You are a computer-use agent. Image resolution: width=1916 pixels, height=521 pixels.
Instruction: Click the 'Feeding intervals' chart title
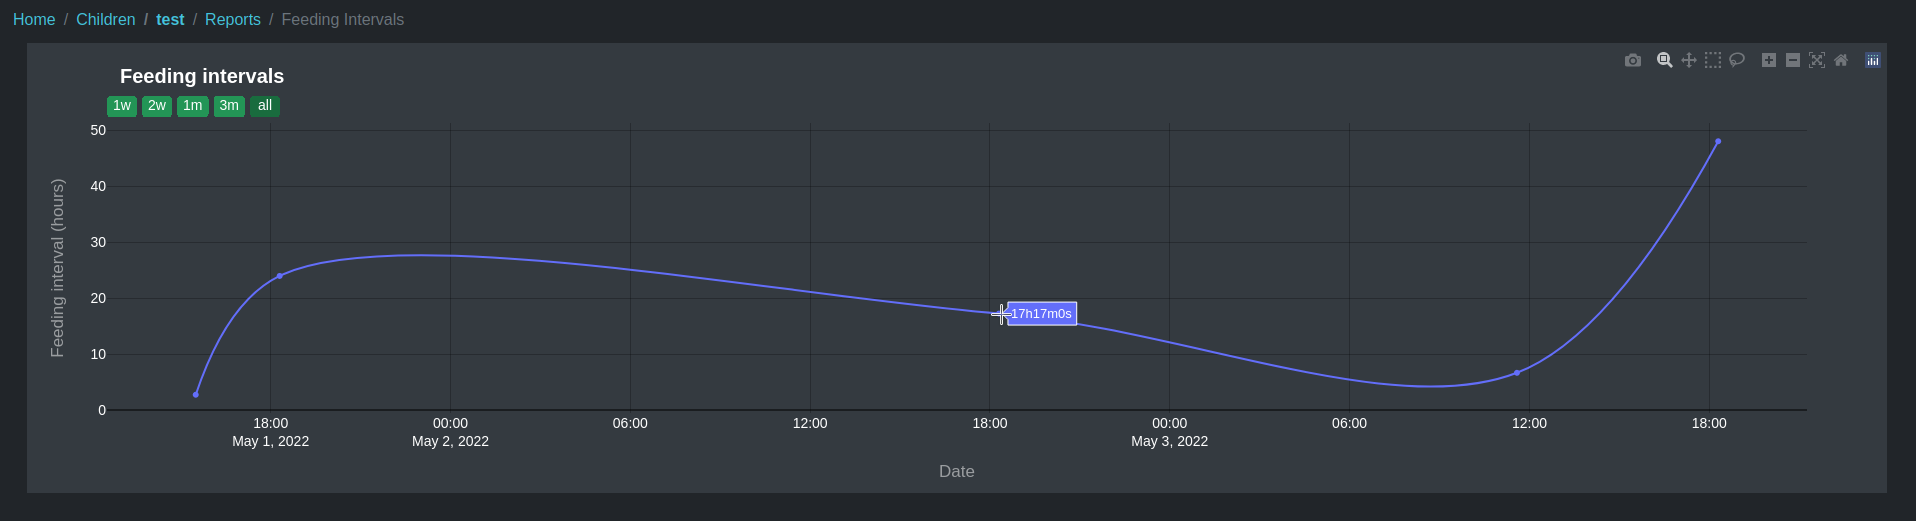tap(202, 76)
